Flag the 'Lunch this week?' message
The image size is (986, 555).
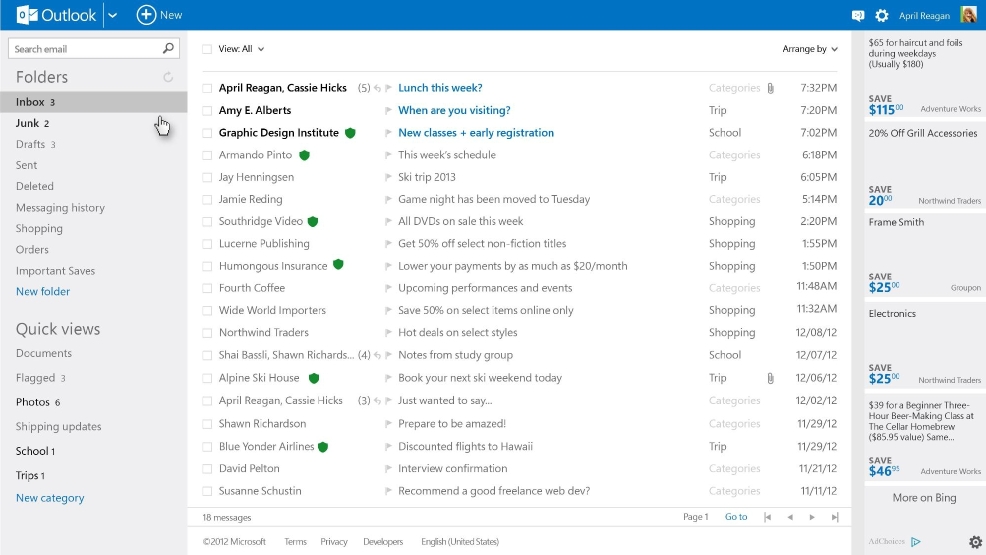point(388,88)
